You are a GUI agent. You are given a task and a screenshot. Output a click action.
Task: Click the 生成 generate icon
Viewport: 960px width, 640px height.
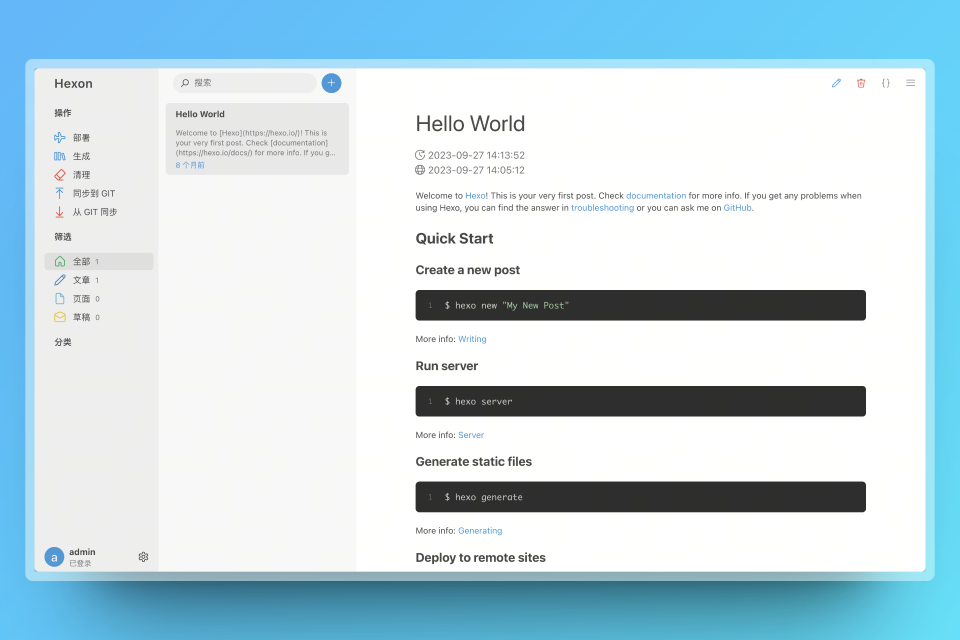coord(59,156)
